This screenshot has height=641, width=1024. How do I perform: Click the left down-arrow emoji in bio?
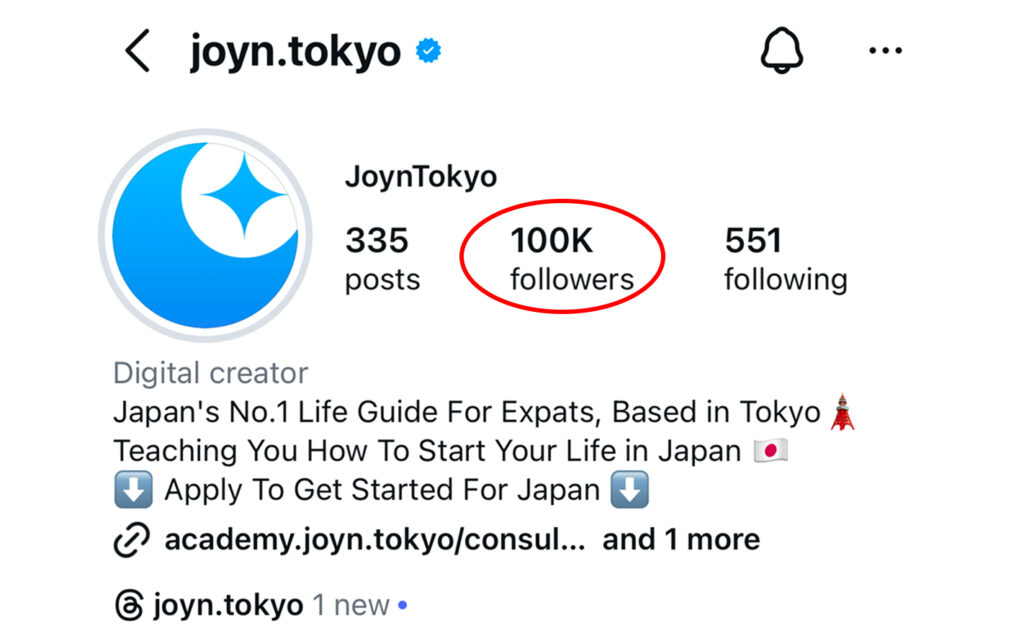132,491
